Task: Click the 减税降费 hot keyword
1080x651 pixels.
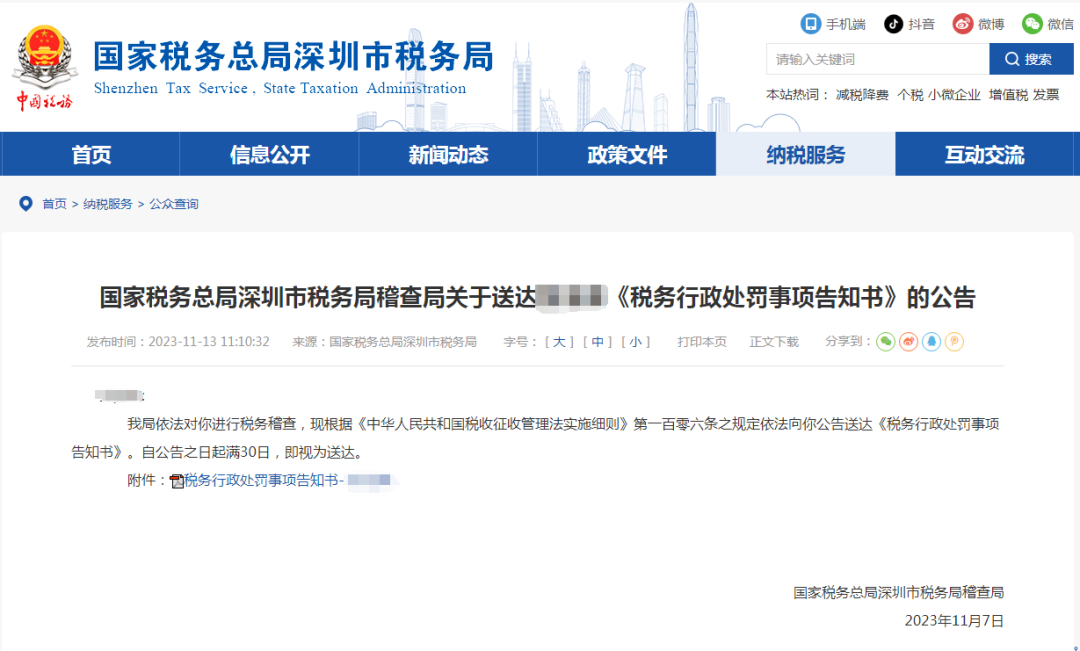Action: (x=862, y=95)
